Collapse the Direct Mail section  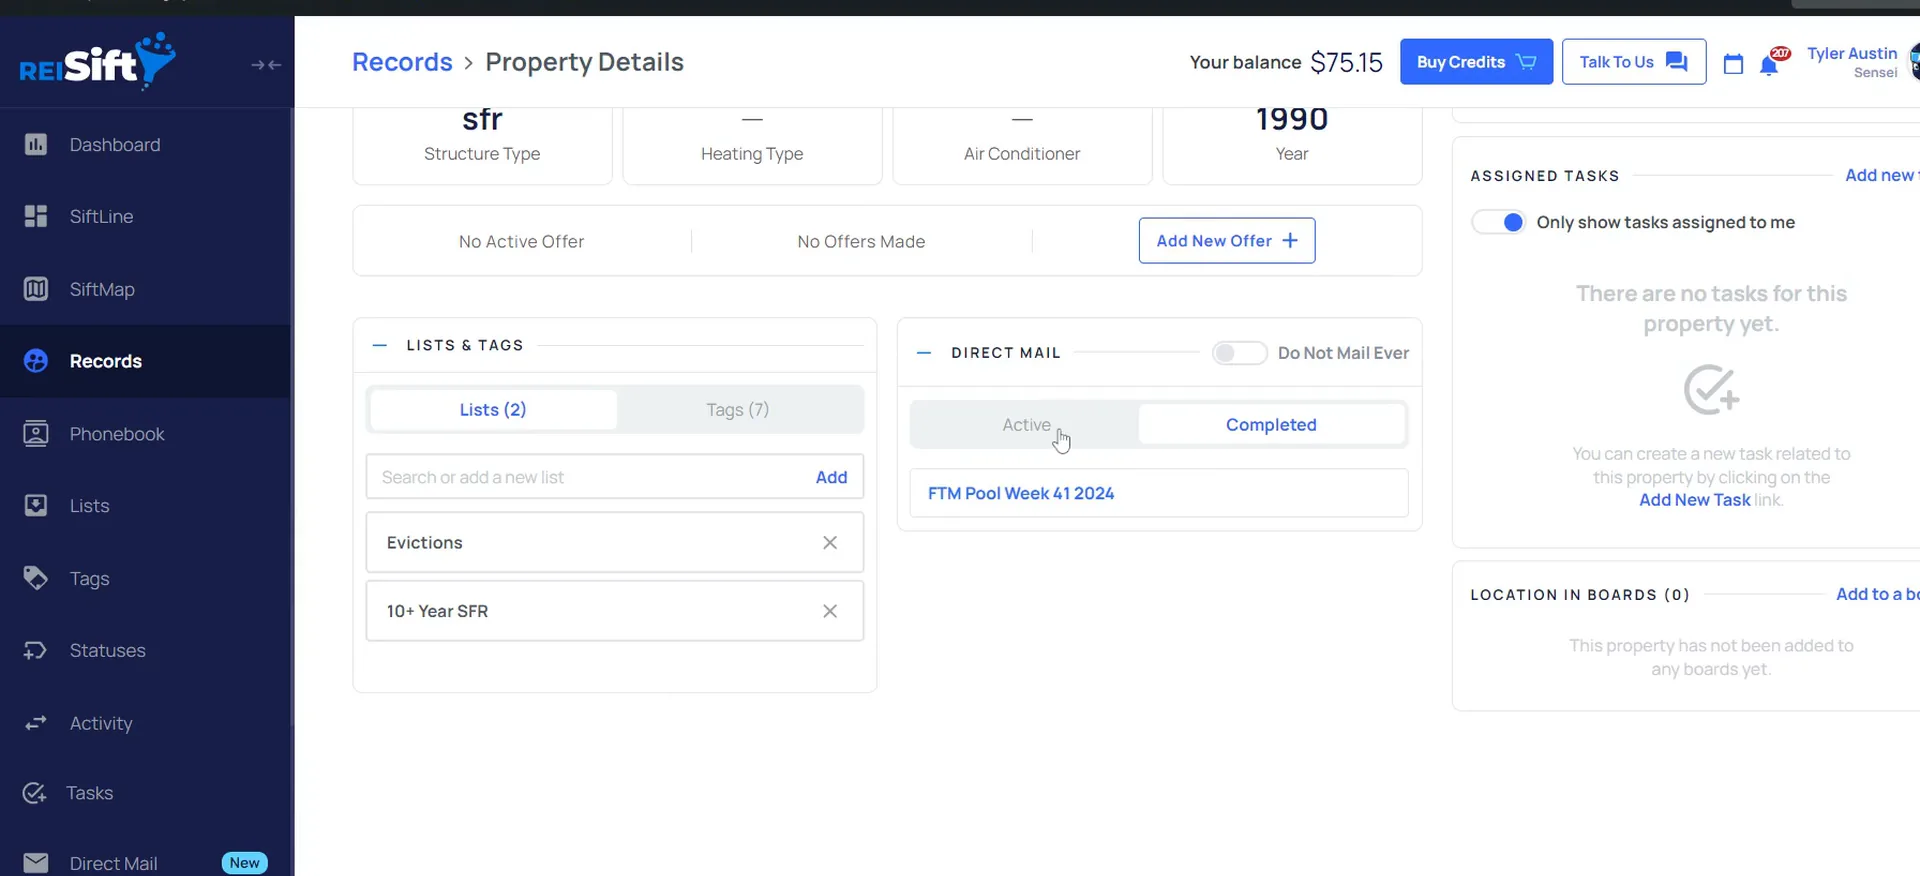[924, 353]
